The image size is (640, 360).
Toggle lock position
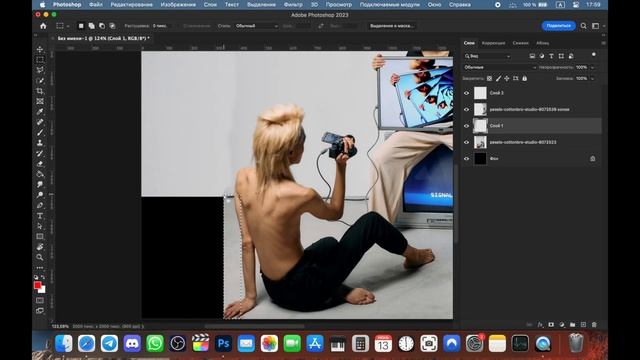tap(507, 78)
